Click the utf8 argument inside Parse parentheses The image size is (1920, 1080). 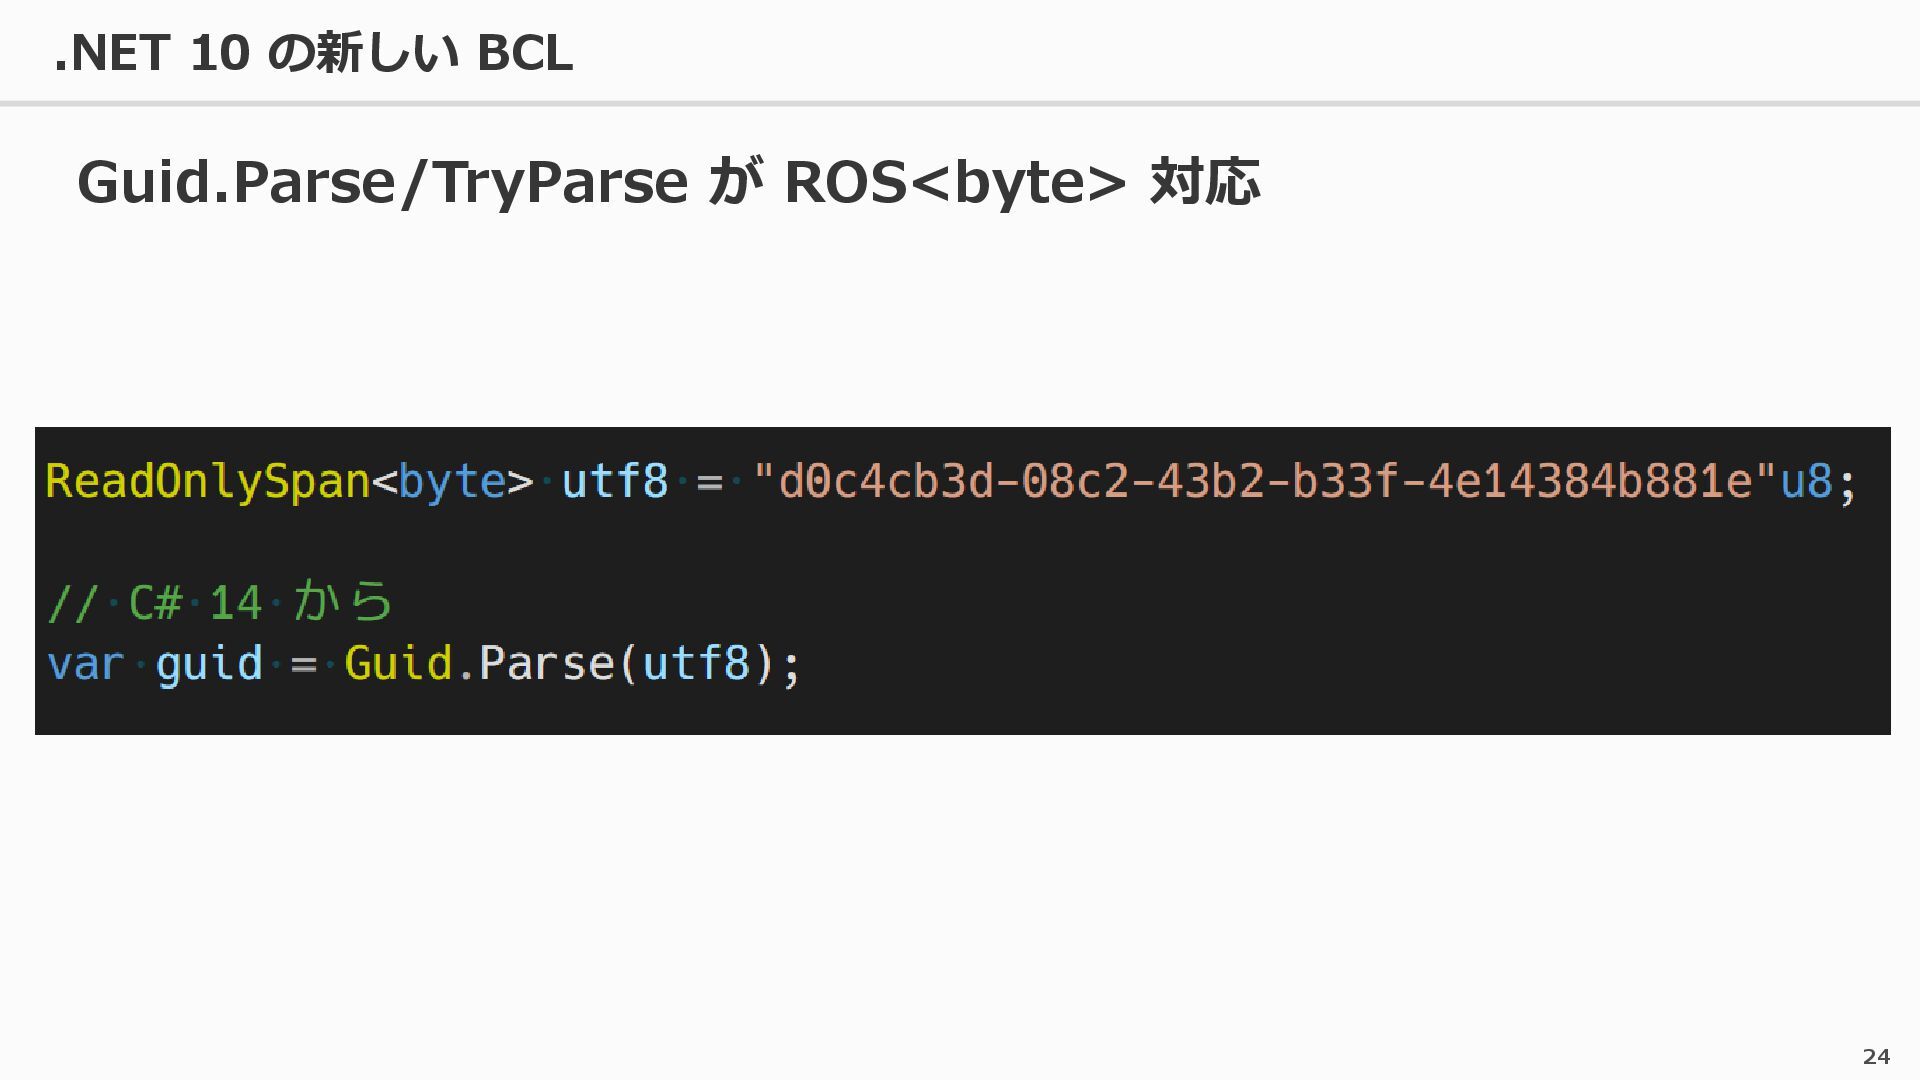pos(696,663)
